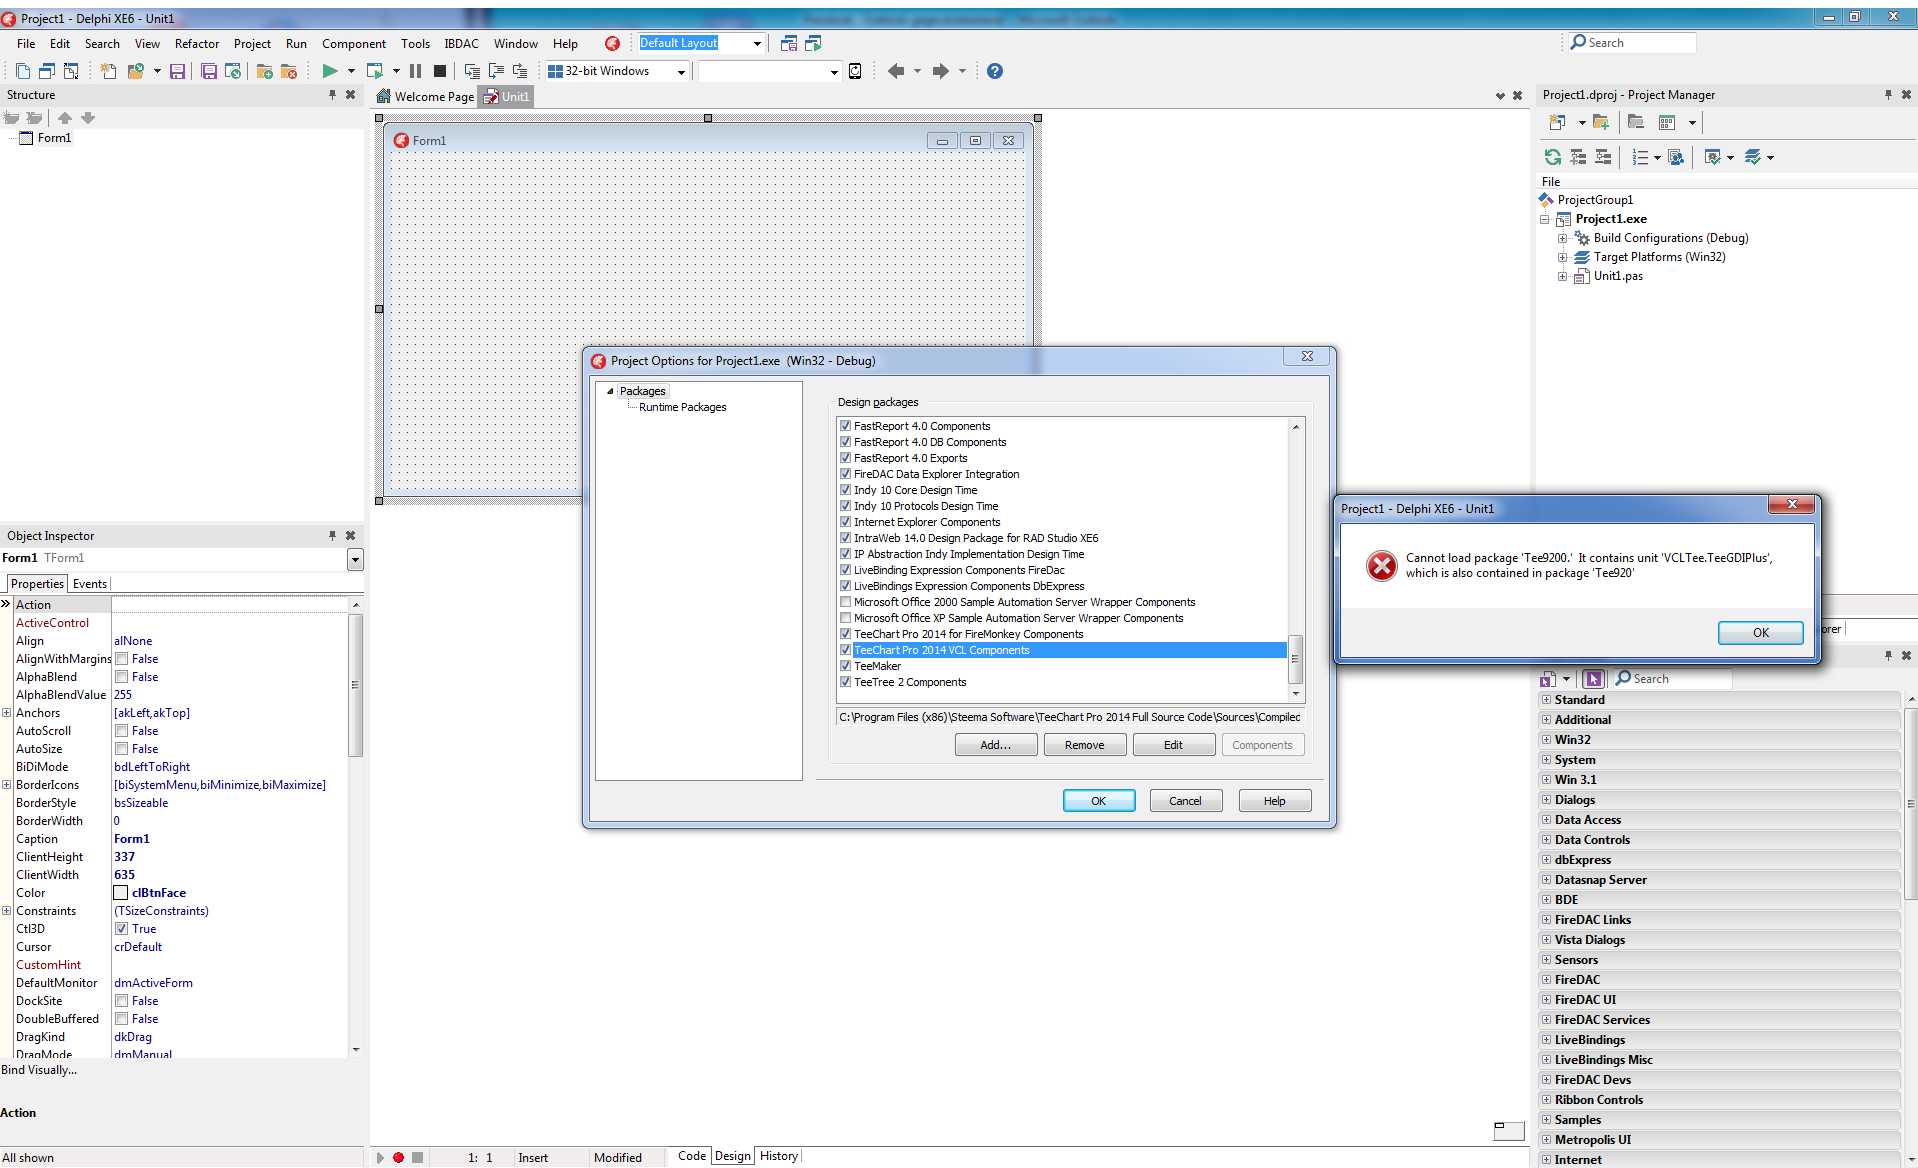Click the Run without debugging icon

[375, 71]
